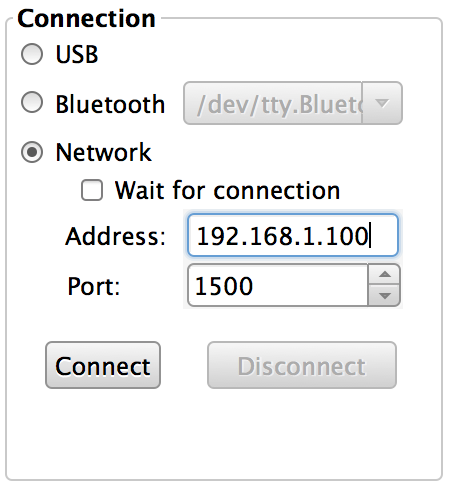Open the Bluetooth device dropdown arrow

tap(382, 103)
